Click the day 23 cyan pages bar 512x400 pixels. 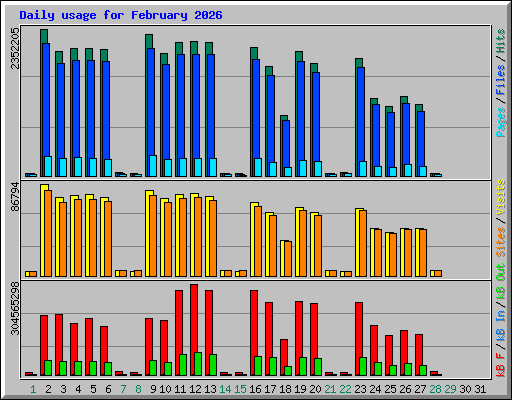click(x=363, y=169)
